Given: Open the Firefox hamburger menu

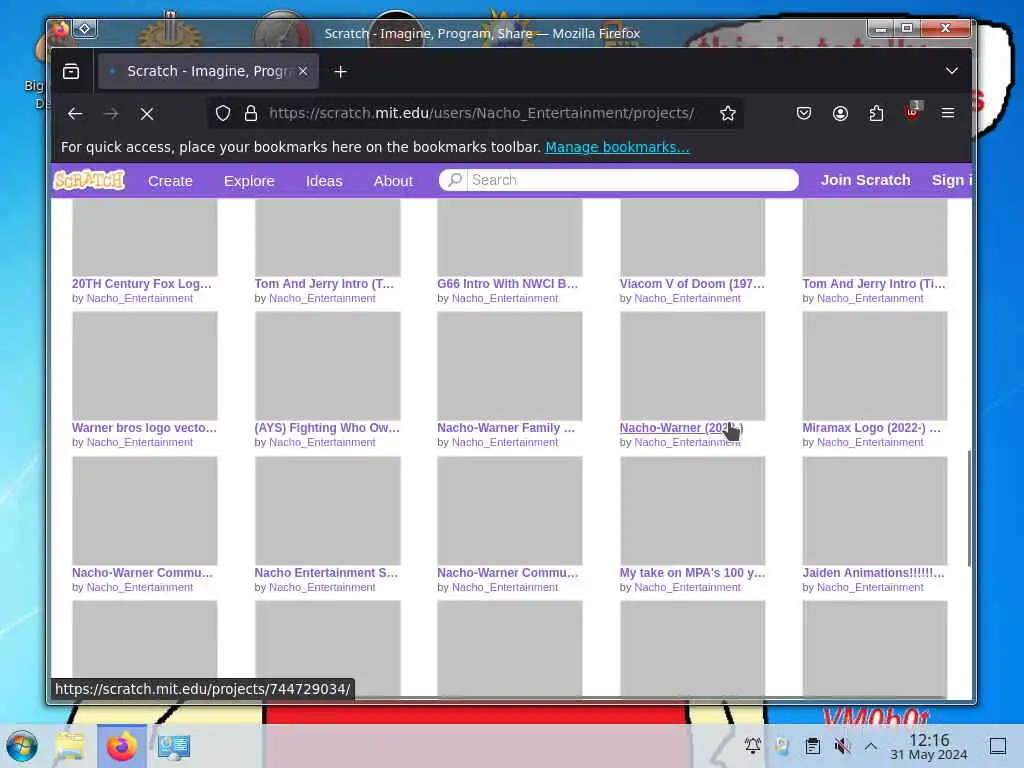Looking at the screenshot, I should [948, 113].
